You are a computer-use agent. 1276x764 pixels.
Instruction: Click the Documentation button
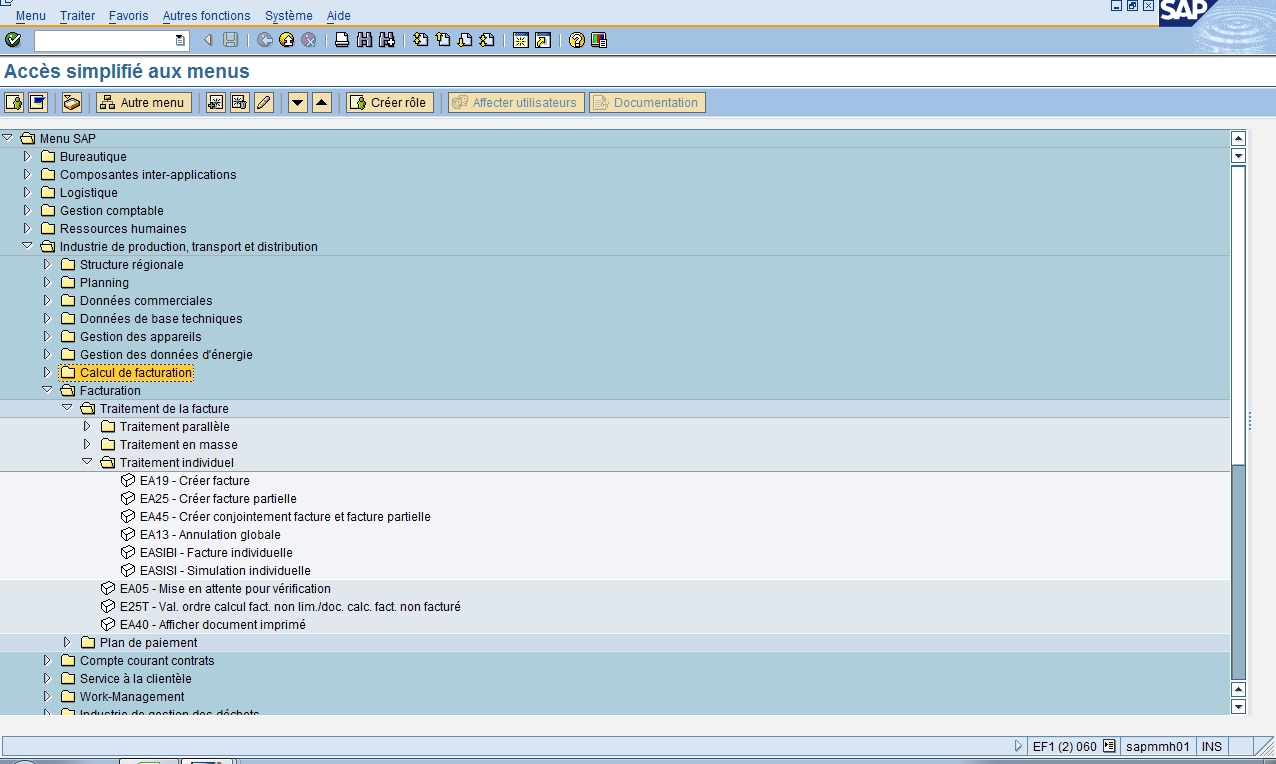647,102
